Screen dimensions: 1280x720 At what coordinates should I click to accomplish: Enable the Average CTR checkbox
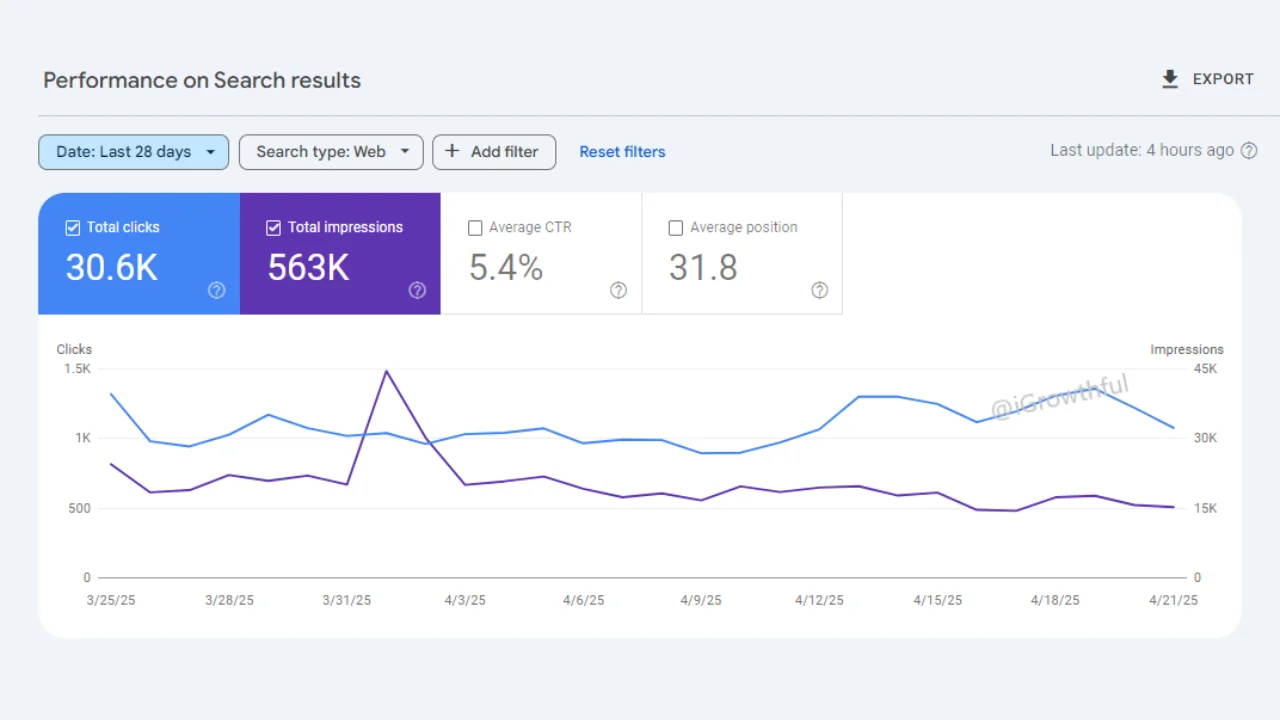475,228
